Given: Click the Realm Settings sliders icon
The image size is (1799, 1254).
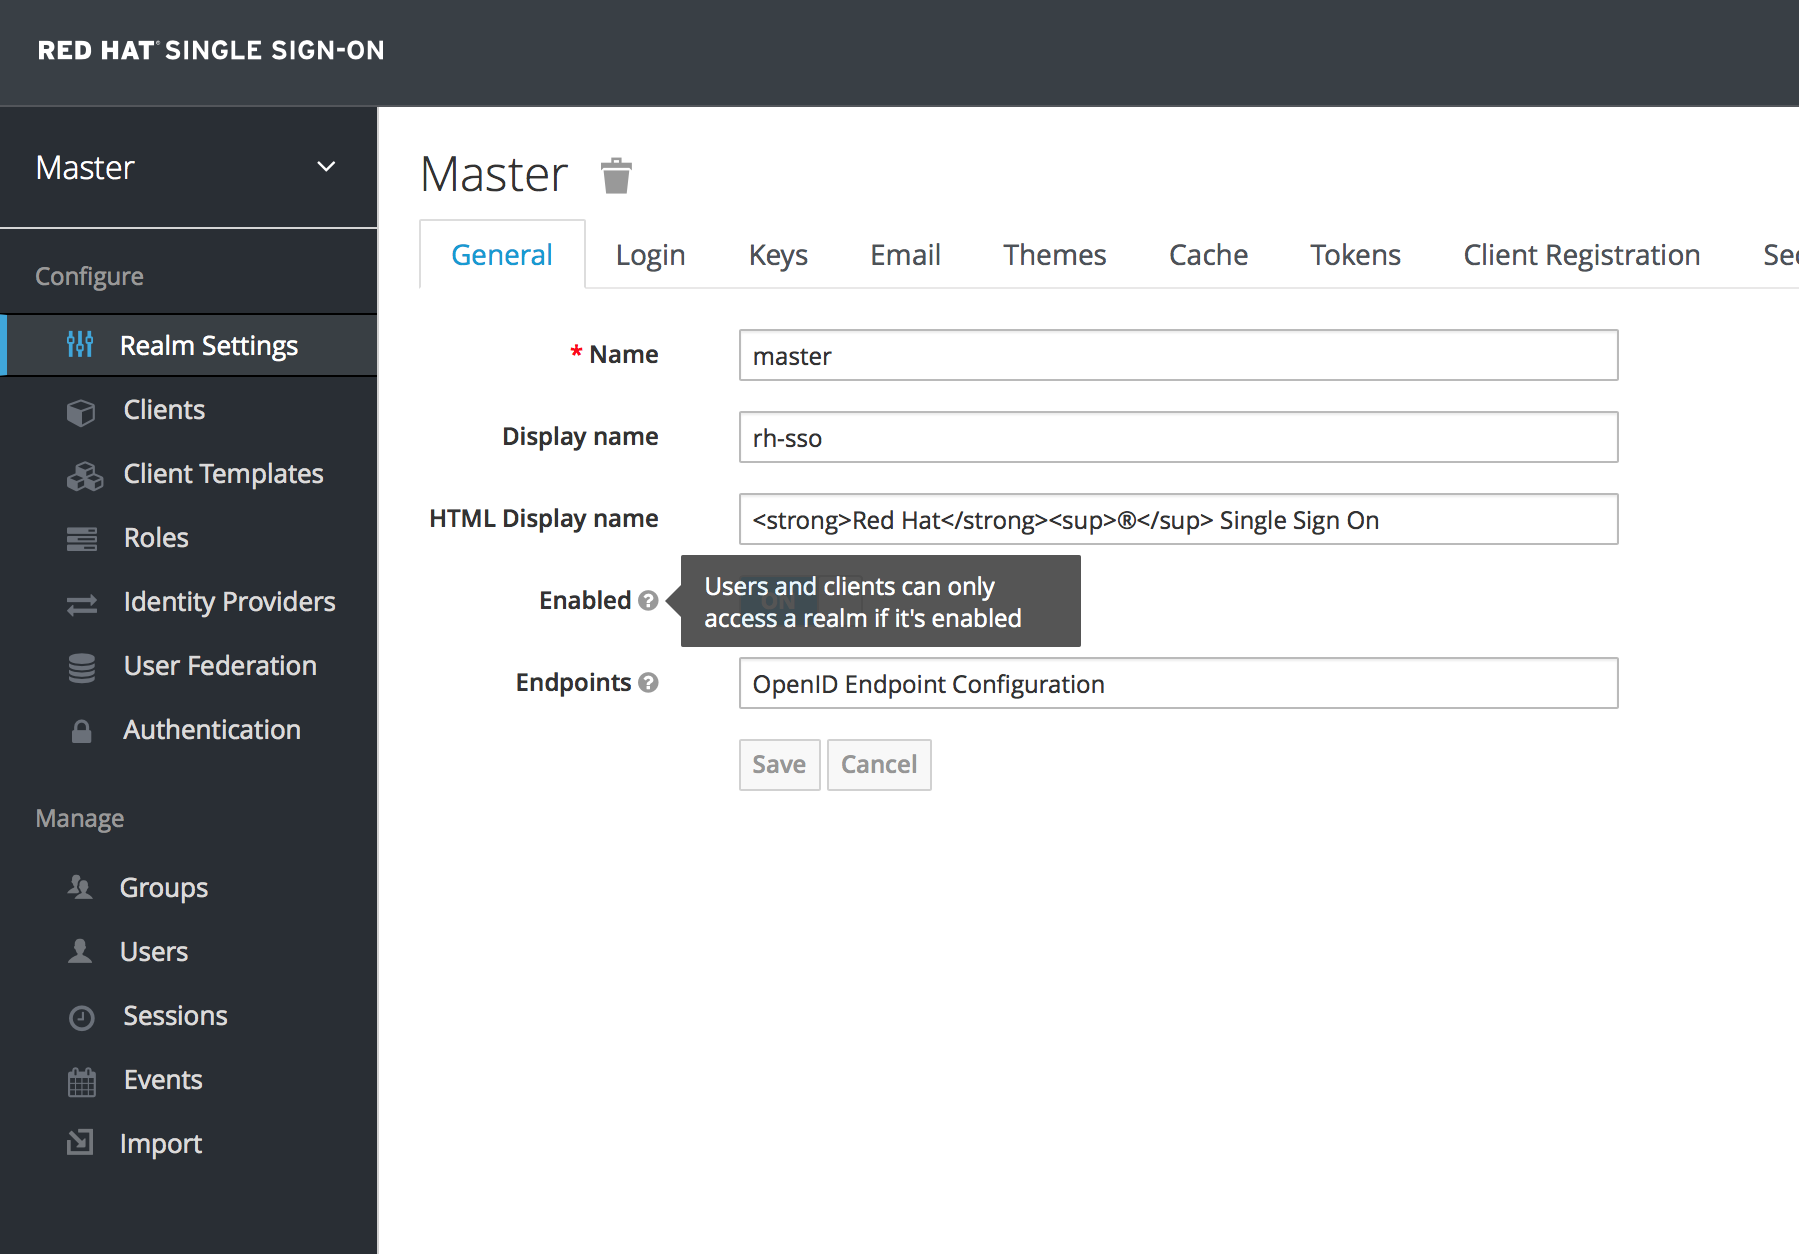Looking at the screenshot, I should (x=80, y=345).
